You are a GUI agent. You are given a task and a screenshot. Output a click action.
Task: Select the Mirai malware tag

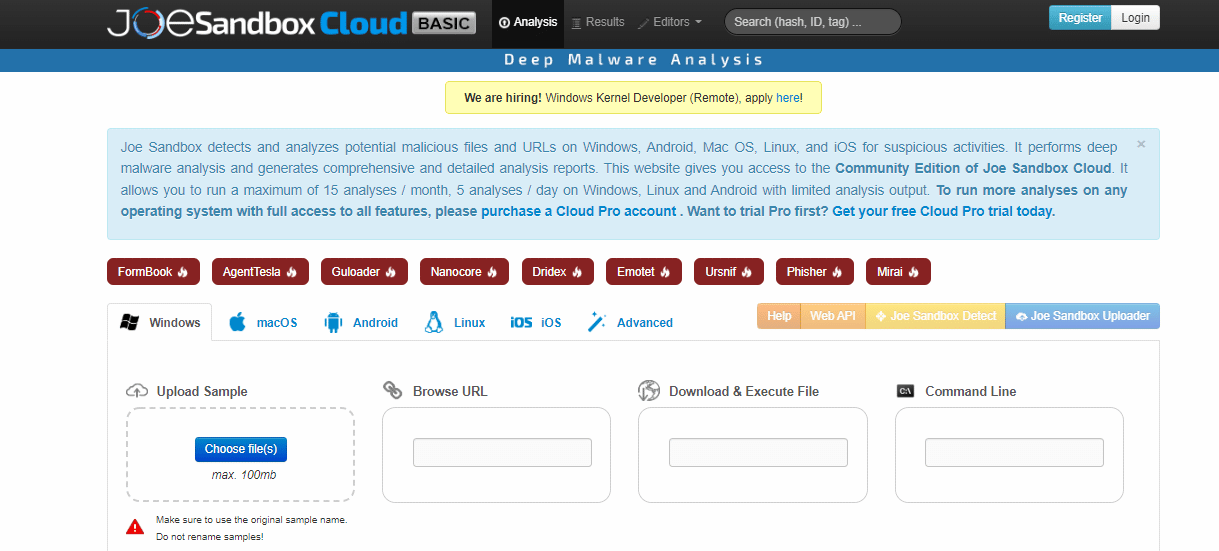898,272
